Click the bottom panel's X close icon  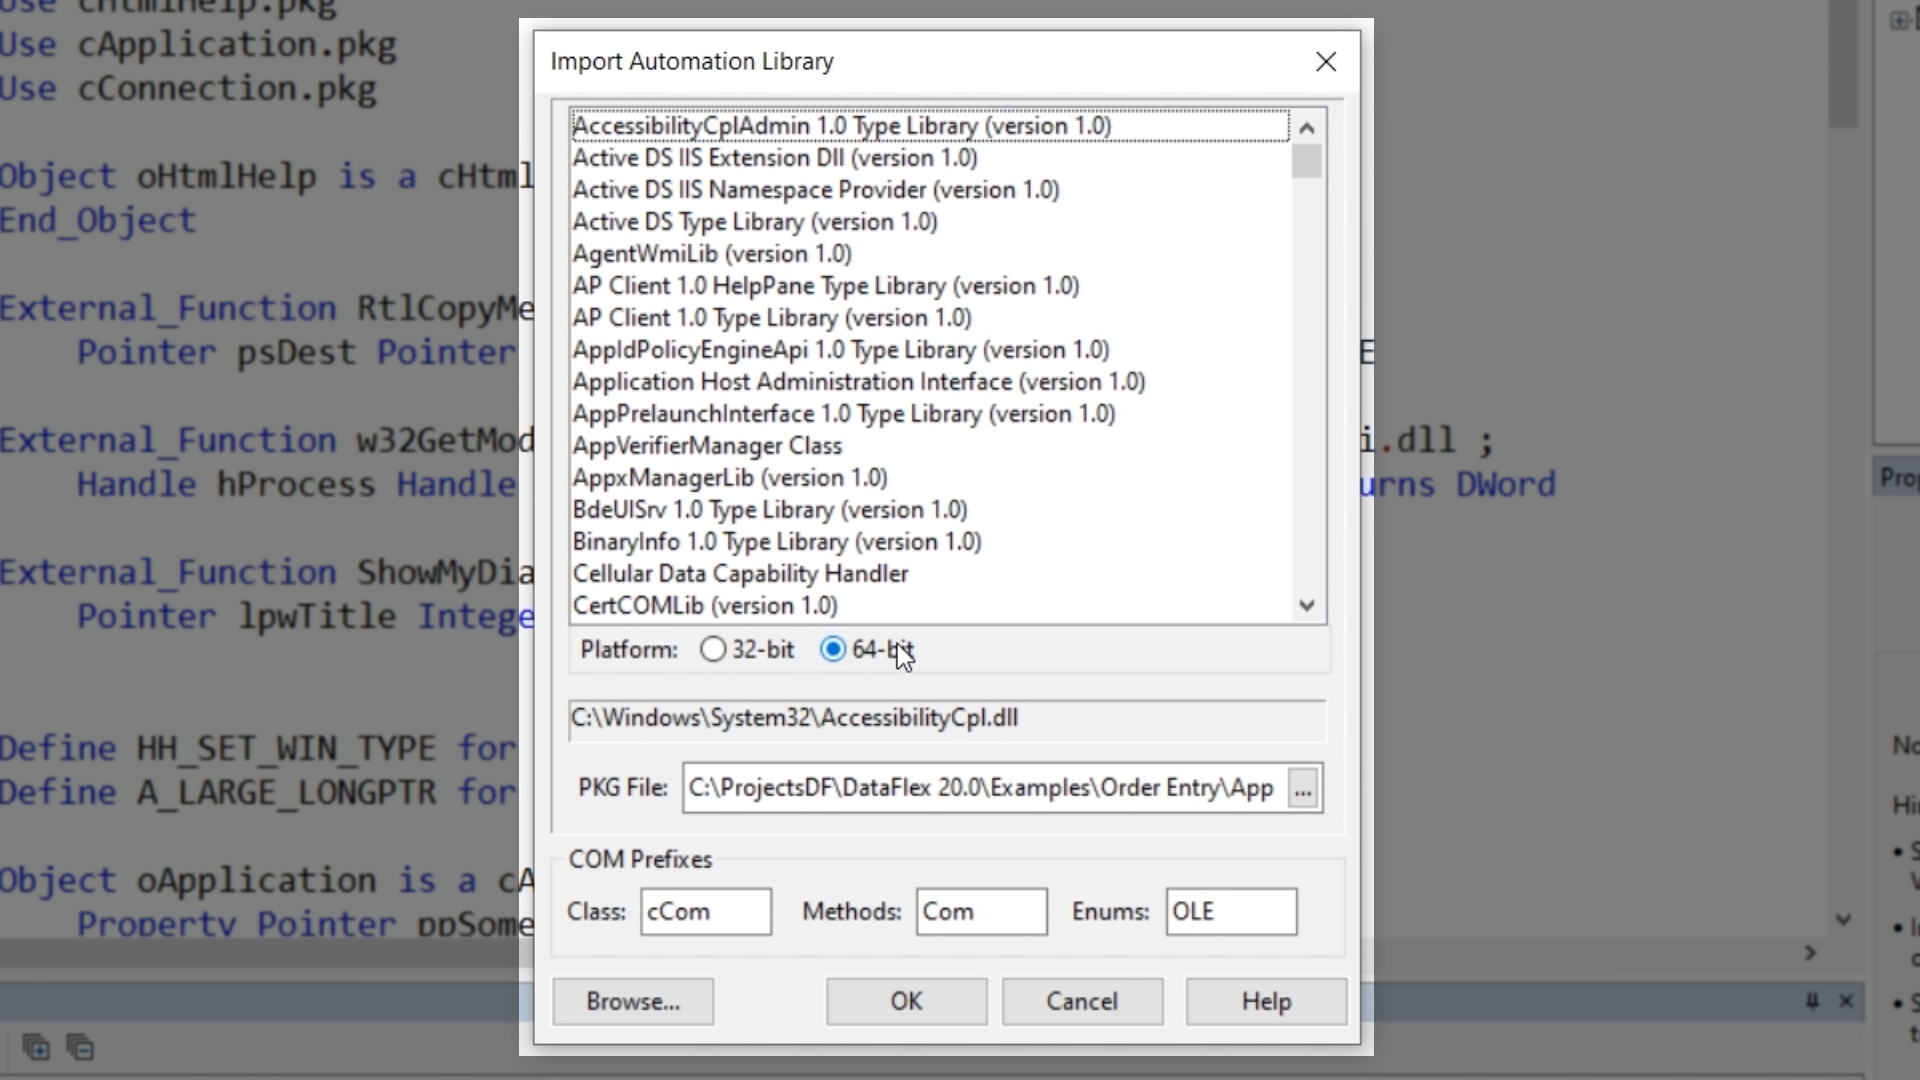coord(1846,1001)
